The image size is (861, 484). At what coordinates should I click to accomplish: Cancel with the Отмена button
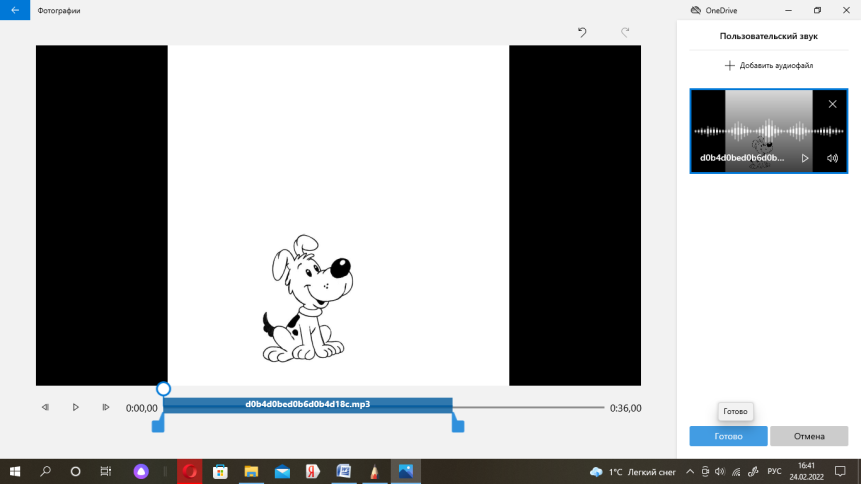[809, 436]
